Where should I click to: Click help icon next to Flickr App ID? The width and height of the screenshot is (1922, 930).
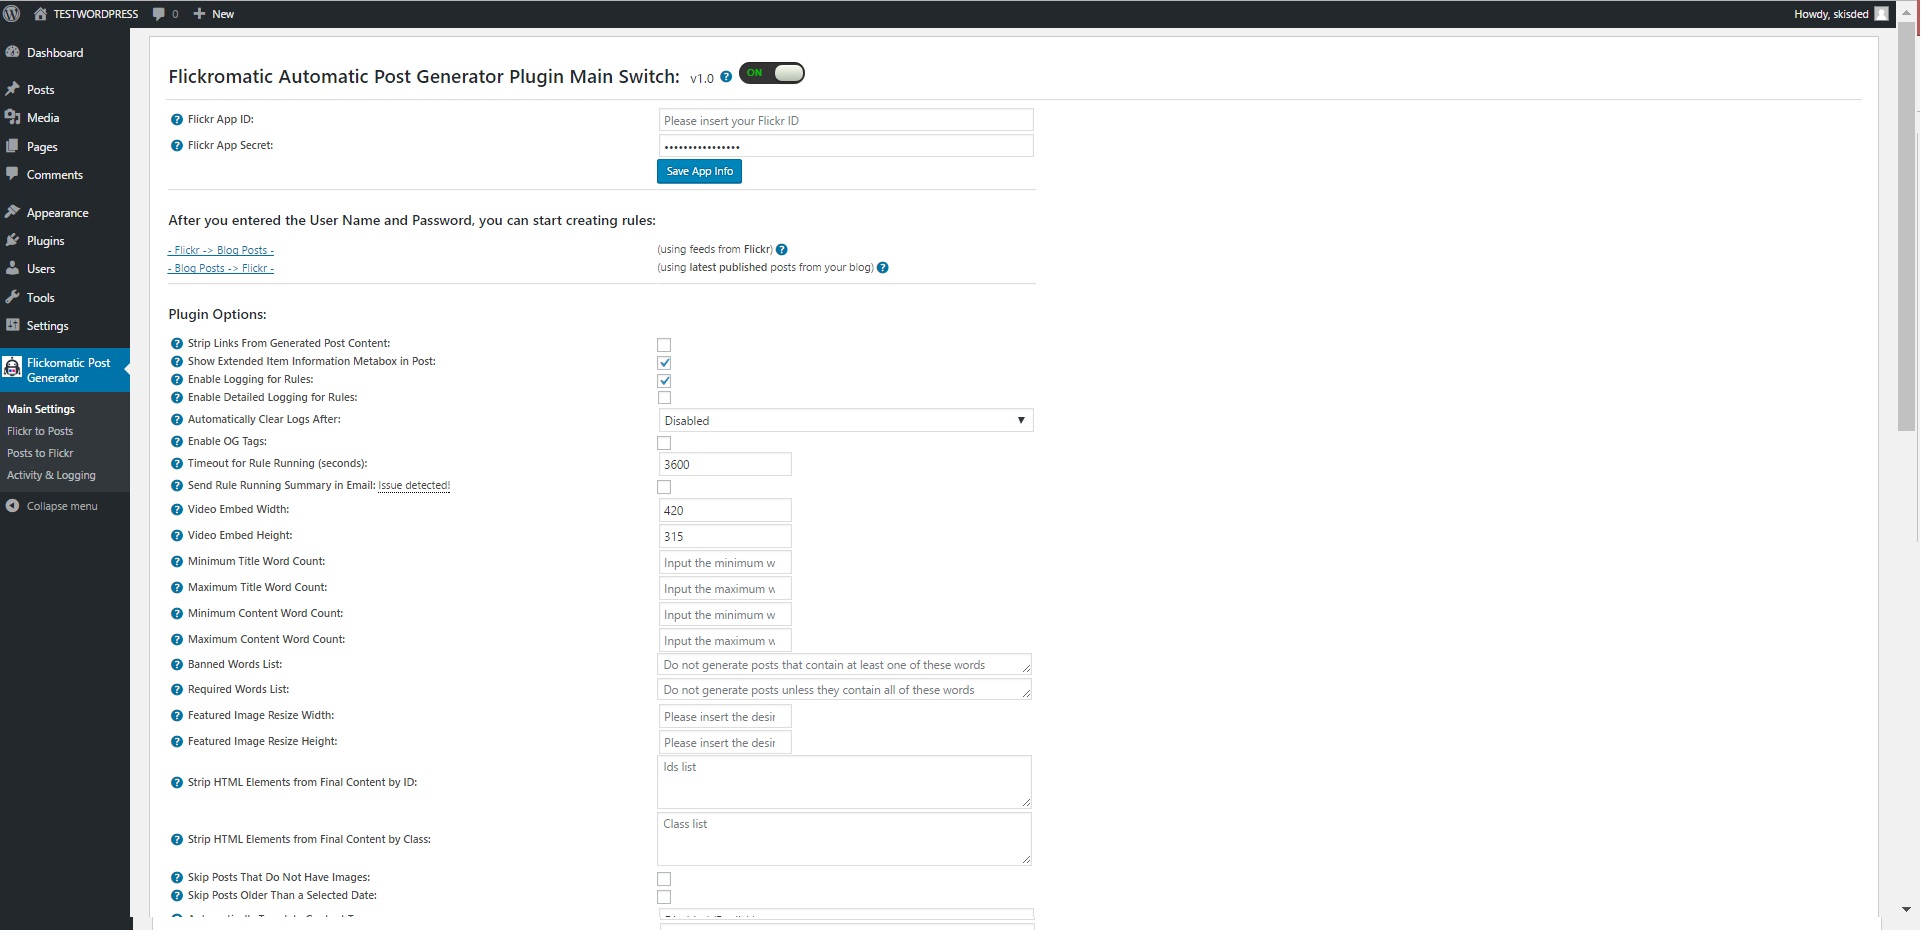[x=177, y=120]
